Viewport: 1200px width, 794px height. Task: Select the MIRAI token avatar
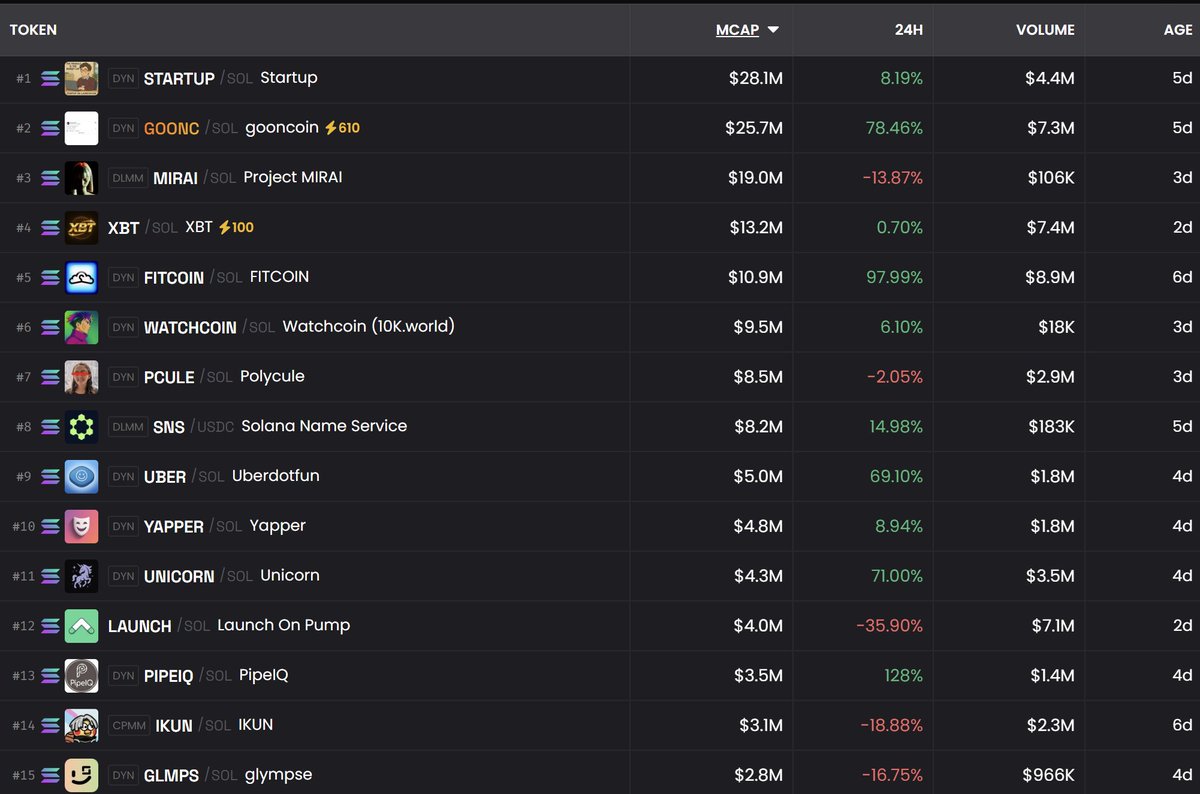pyautogui.click(x=82, y=178)
